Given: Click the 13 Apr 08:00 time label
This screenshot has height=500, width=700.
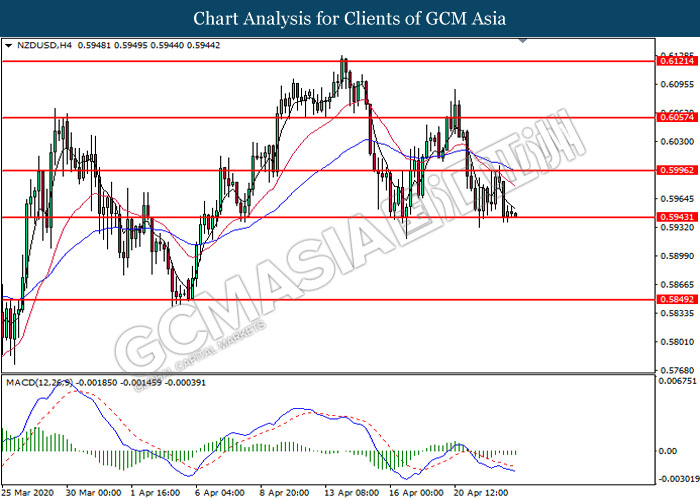Looking at the screenshot, I should [349, 493].
